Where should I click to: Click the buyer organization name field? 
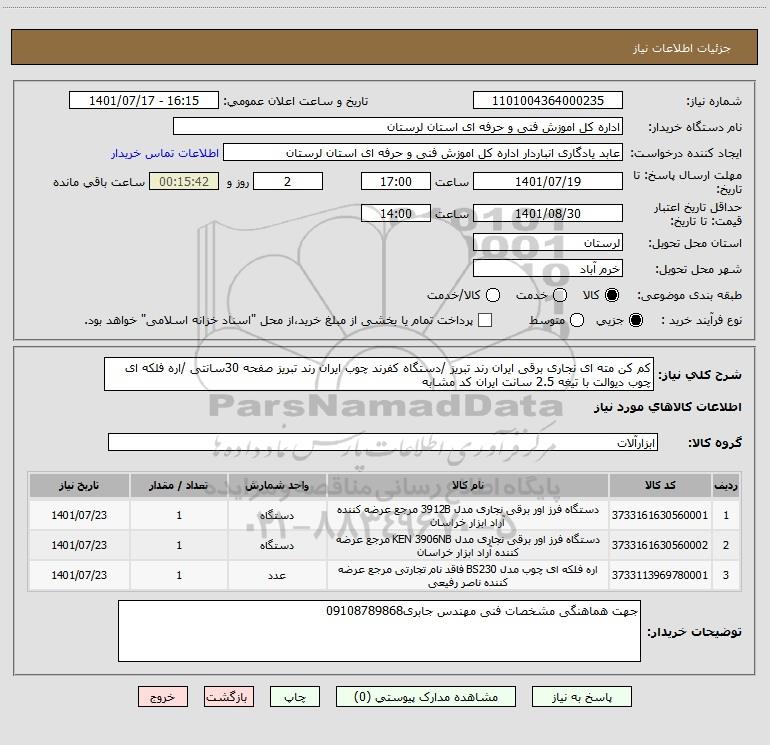pyautogui.click(x=398, y=127)
